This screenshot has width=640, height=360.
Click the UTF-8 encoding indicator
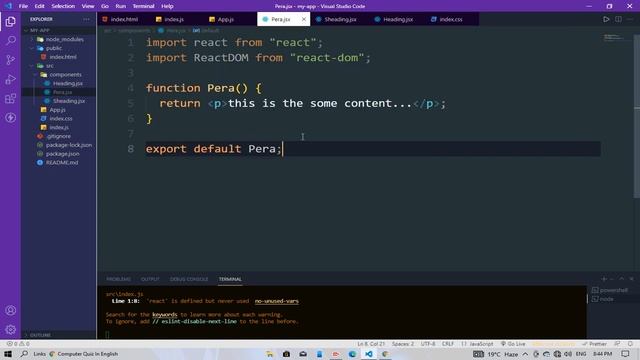[x=428, y=344]
